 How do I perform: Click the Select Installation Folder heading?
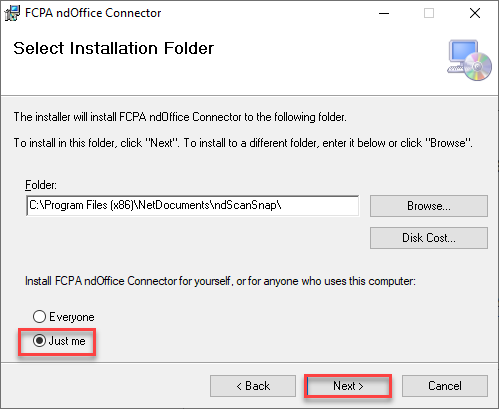tap(113, 48)
